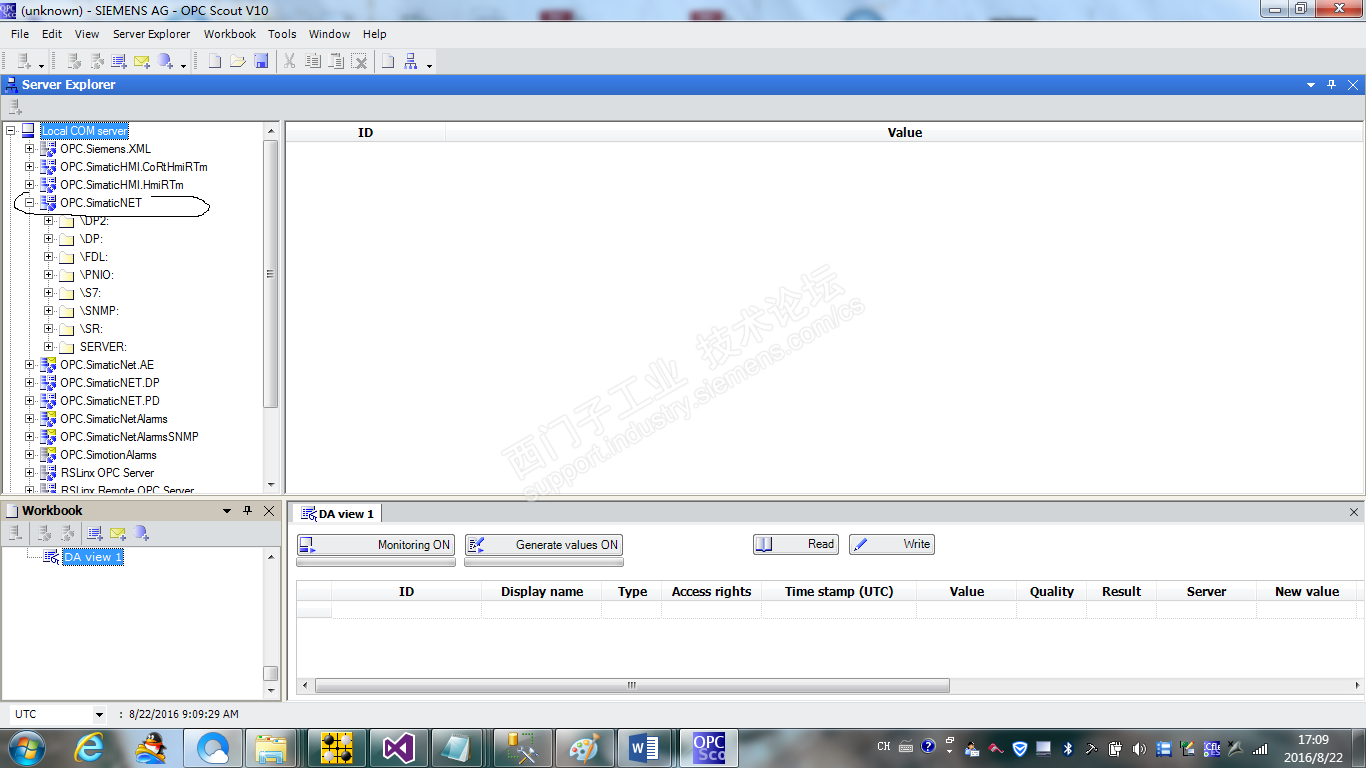Viewport: 1366px width, 768px height.
Task: Open the Server Explorer panel options dropdown arrow
Action: 1311,85
